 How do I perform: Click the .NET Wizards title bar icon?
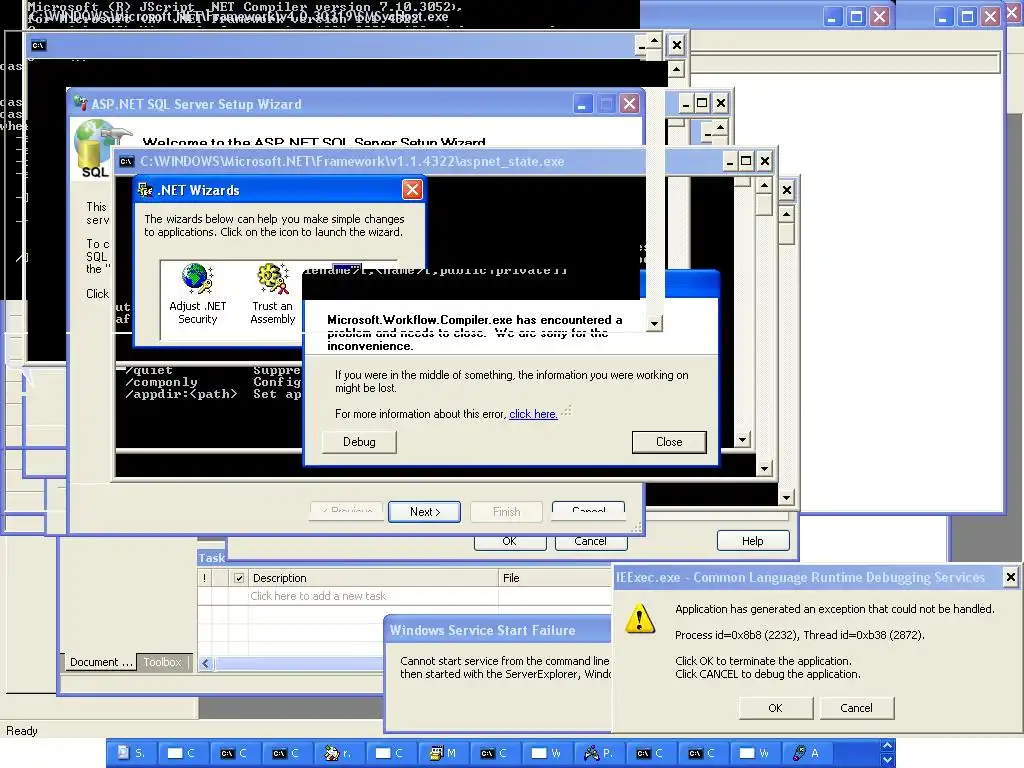point(145,190)
